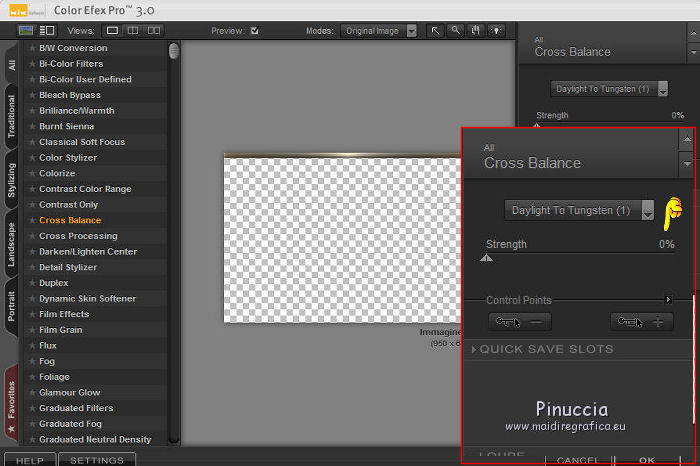The width and height of the screenshot is (700, 466).
Task: Toggle favorite star for Duplex
Action: [x=32, y=283]
